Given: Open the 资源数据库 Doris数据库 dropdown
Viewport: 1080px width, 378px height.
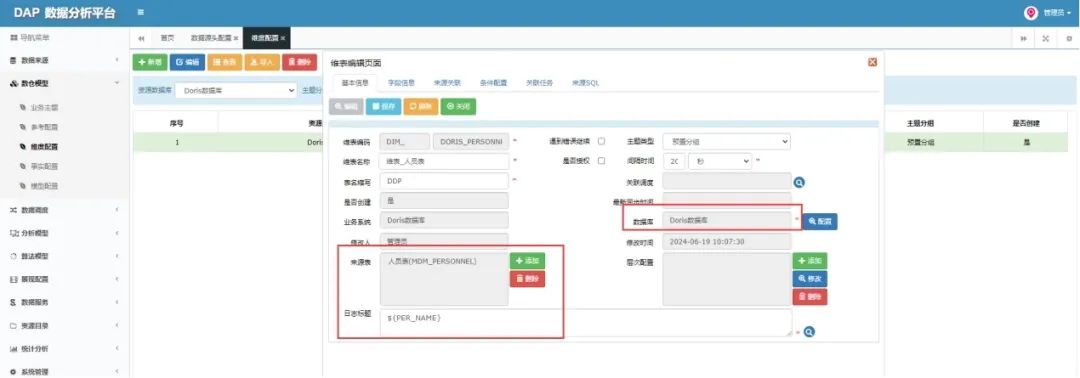Looking at the screenshot, I should point(236,90).
